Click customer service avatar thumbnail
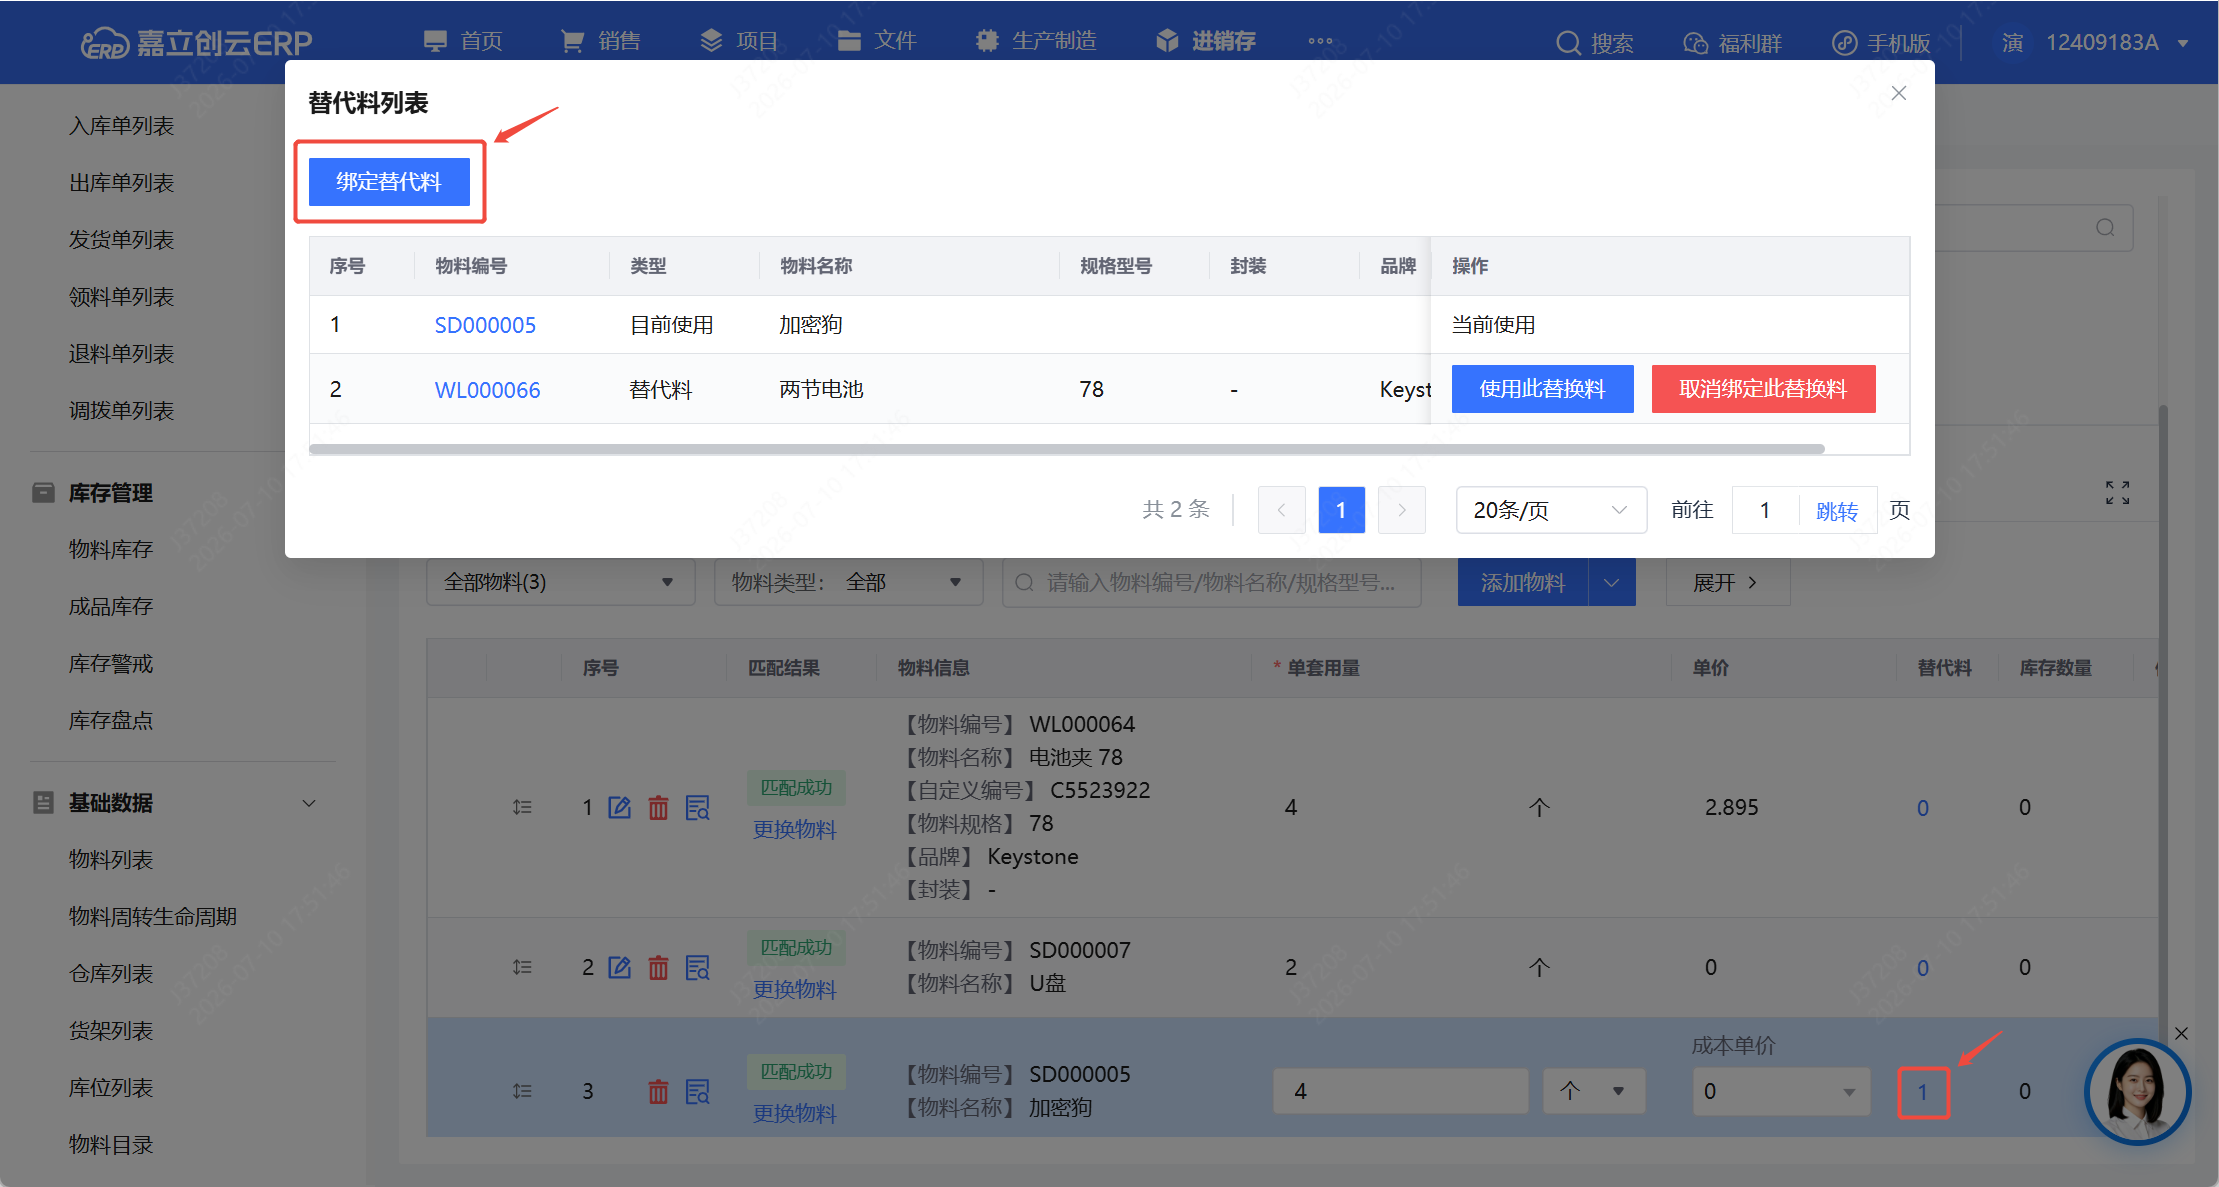Screen dimensions: 2219x1187 coord(2138,1093)
